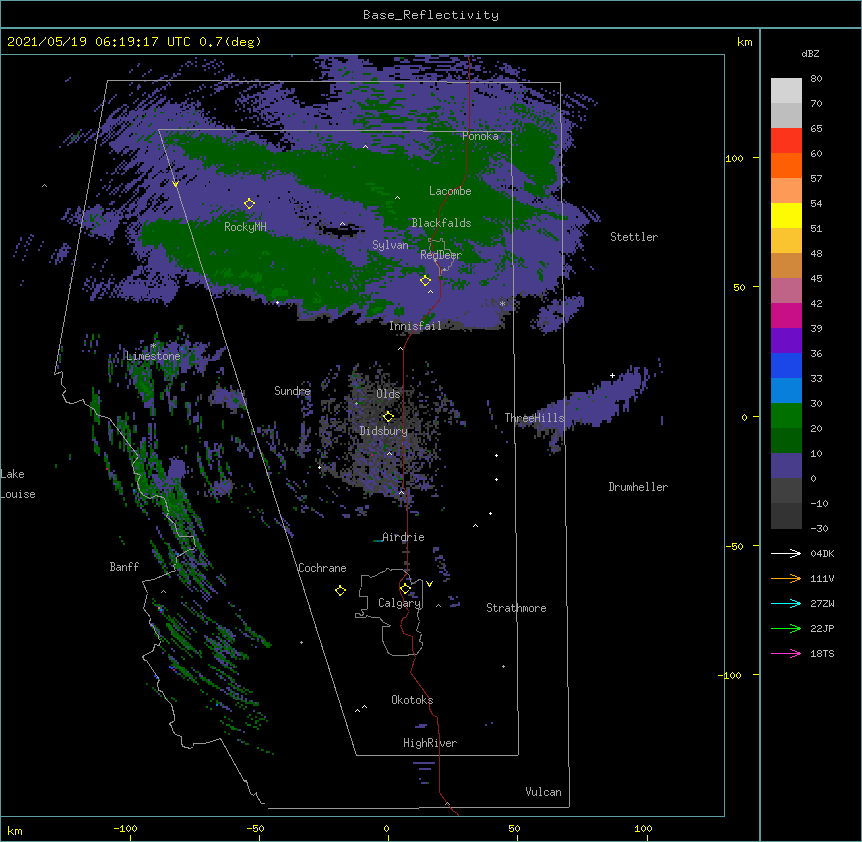The width and height of the screenshot is (862, 842).
Task: Click the white 04DK arrow legend icon
Action: click(786, 553)
